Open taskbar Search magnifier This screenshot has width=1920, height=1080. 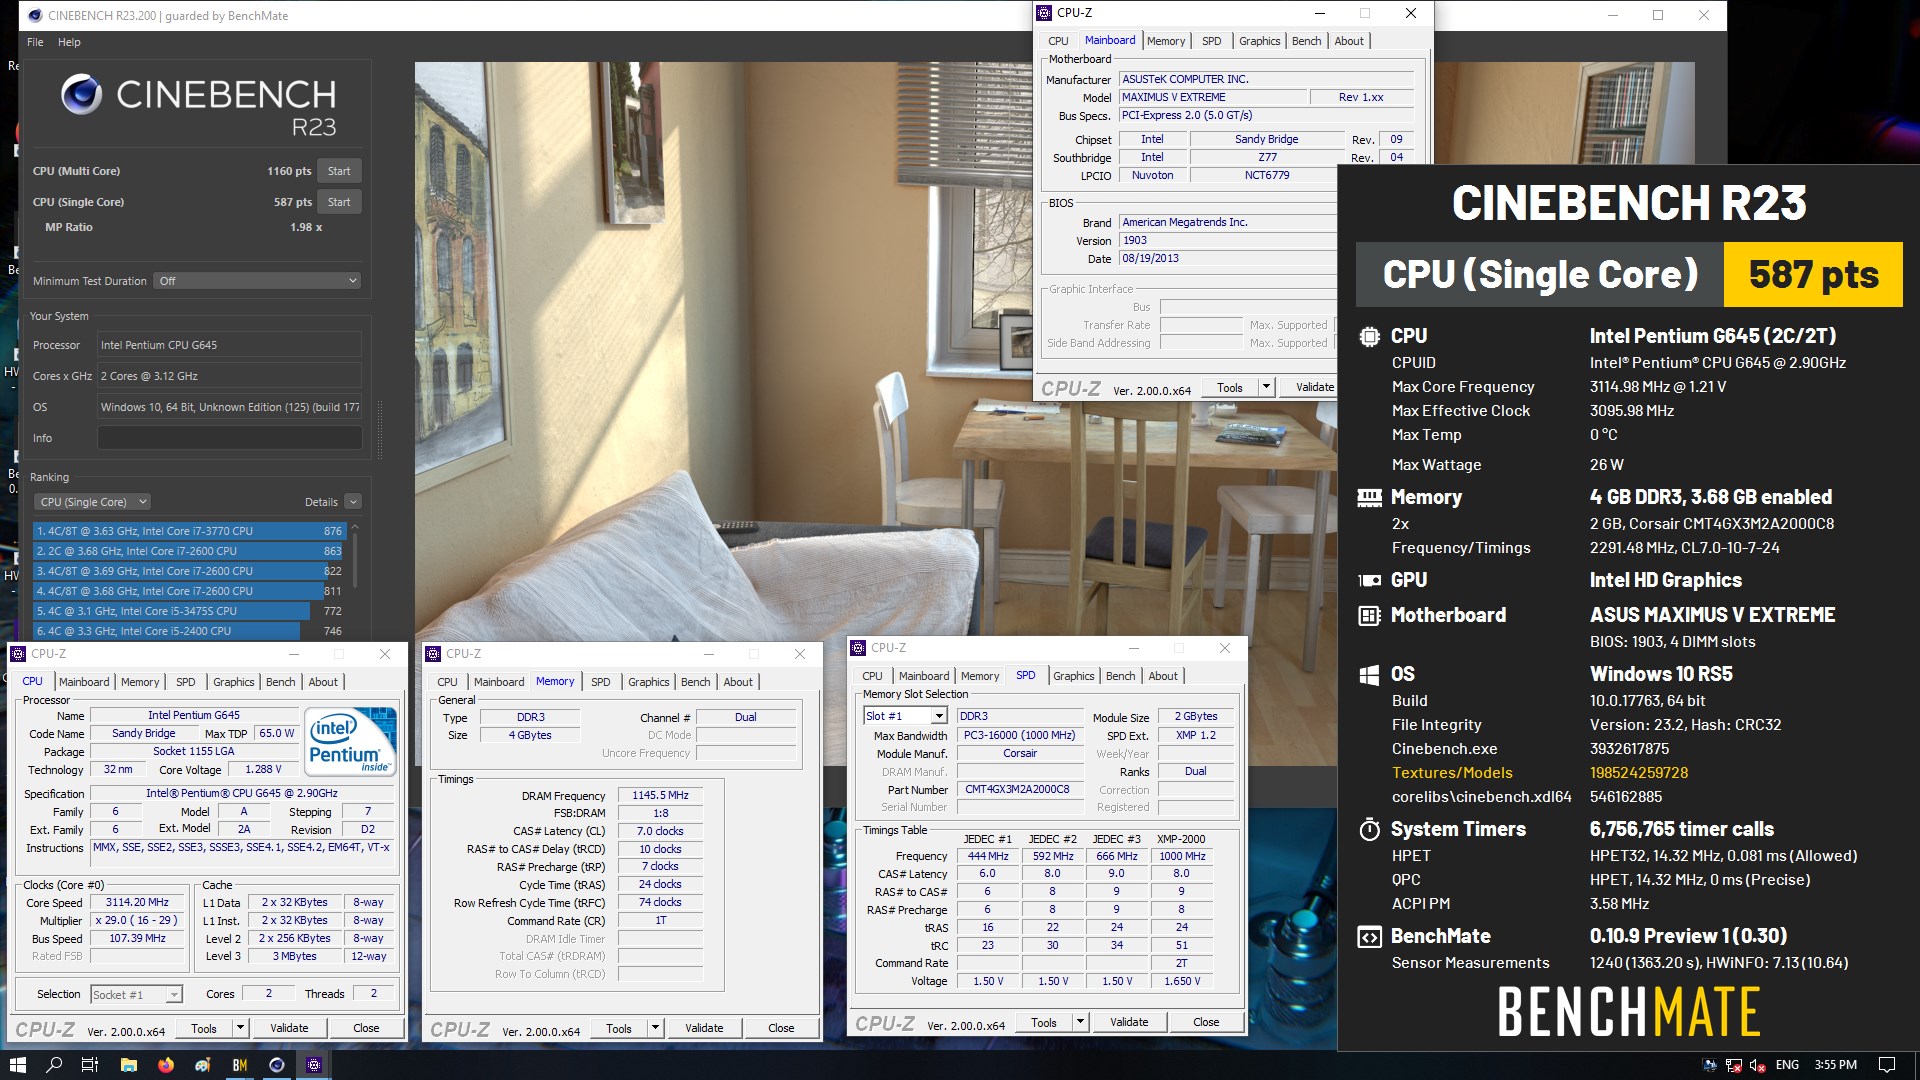coord(54,1065)
